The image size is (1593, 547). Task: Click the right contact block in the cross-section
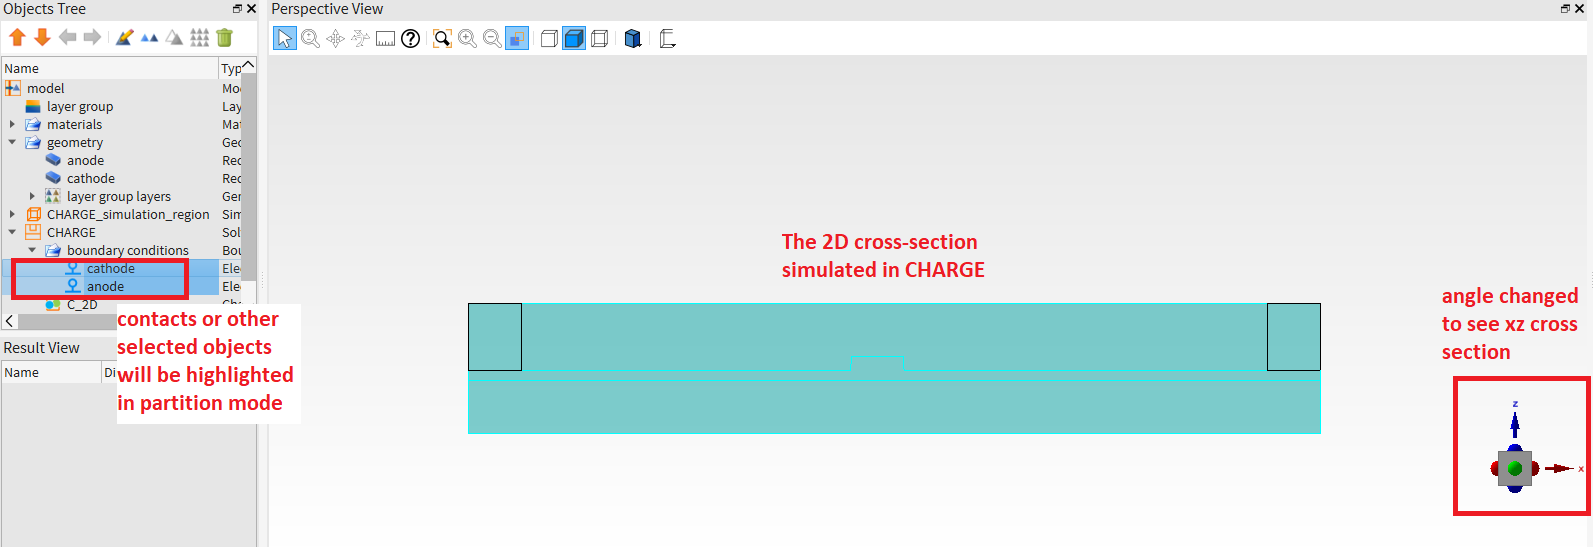(x=1294, y=337)
